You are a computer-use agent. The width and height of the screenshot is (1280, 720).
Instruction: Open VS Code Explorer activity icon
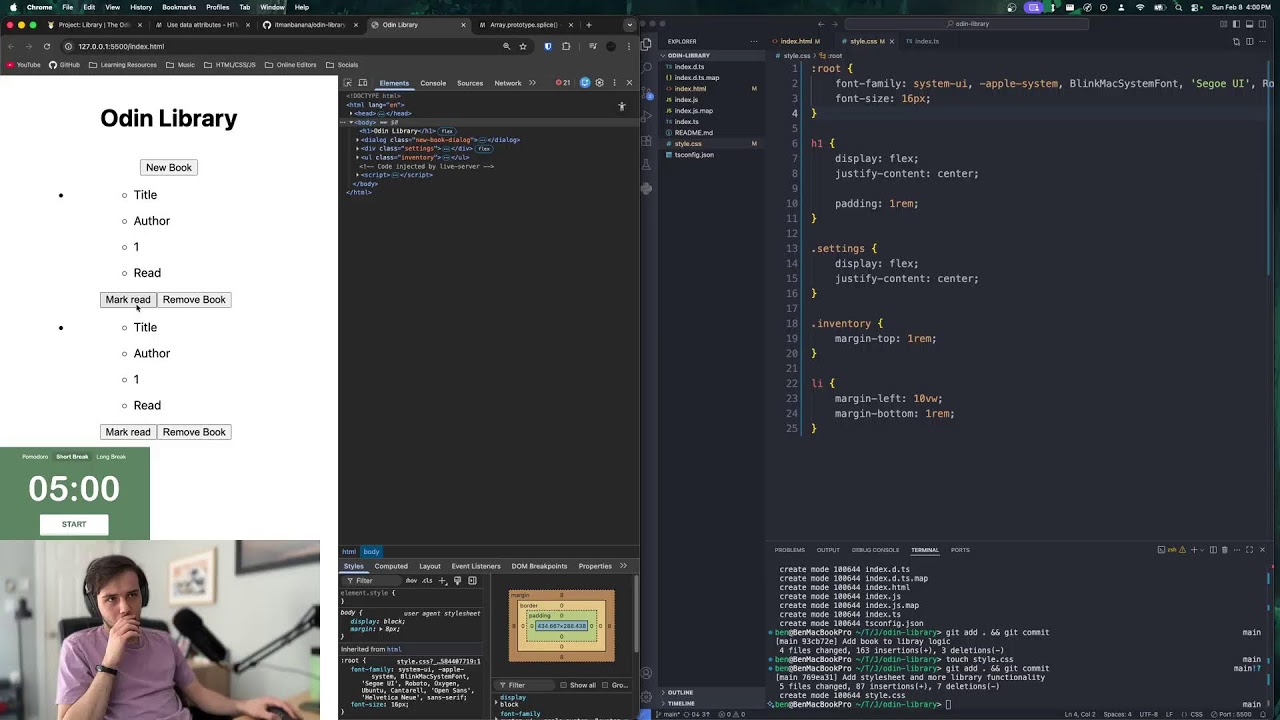point(648,42)
